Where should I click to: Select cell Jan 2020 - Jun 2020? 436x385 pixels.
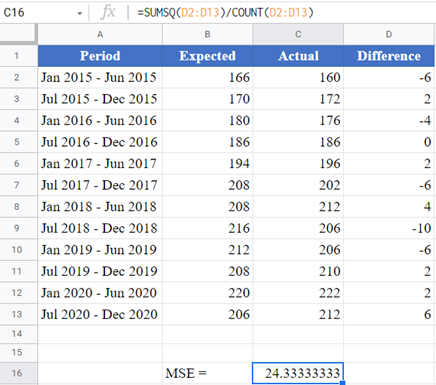(x=100, y=293)
